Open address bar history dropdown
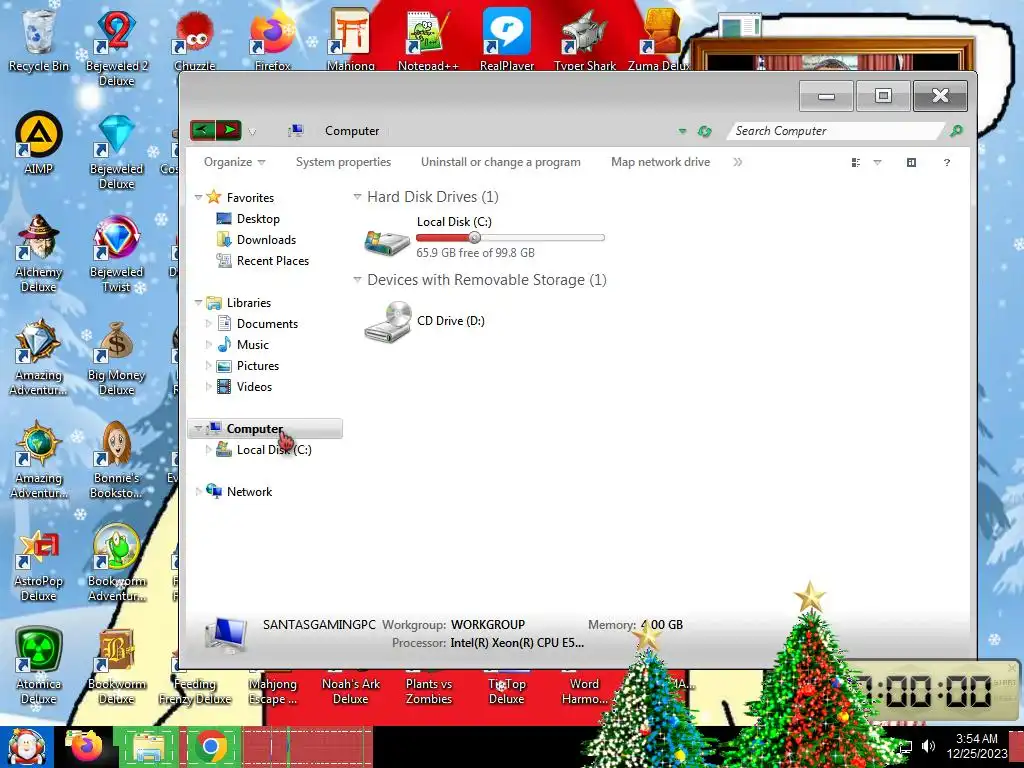 click(x=682, y=131)
